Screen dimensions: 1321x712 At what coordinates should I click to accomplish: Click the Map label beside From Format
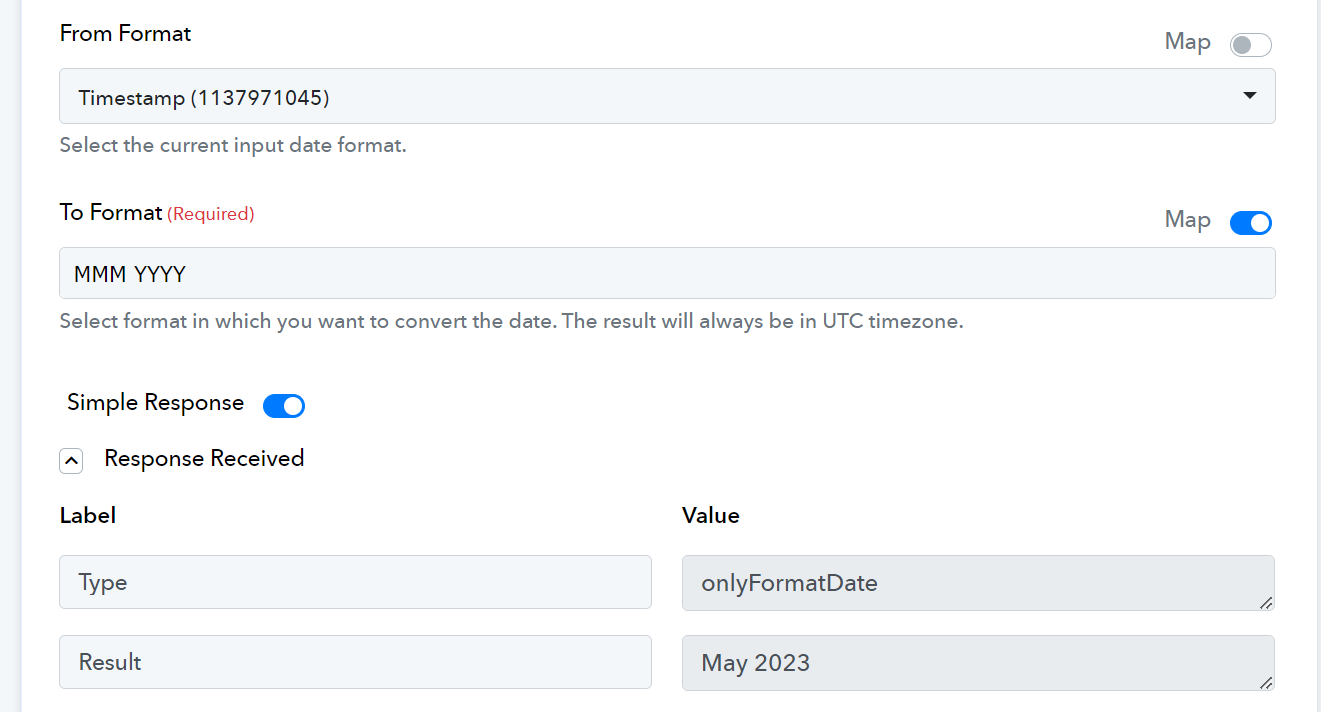[x=1188, y=42]
